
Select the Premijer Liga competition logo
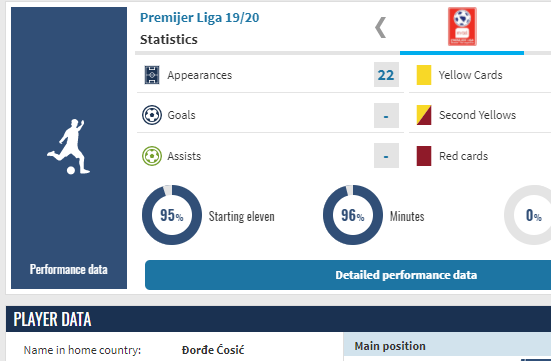[x=462, y=27]
